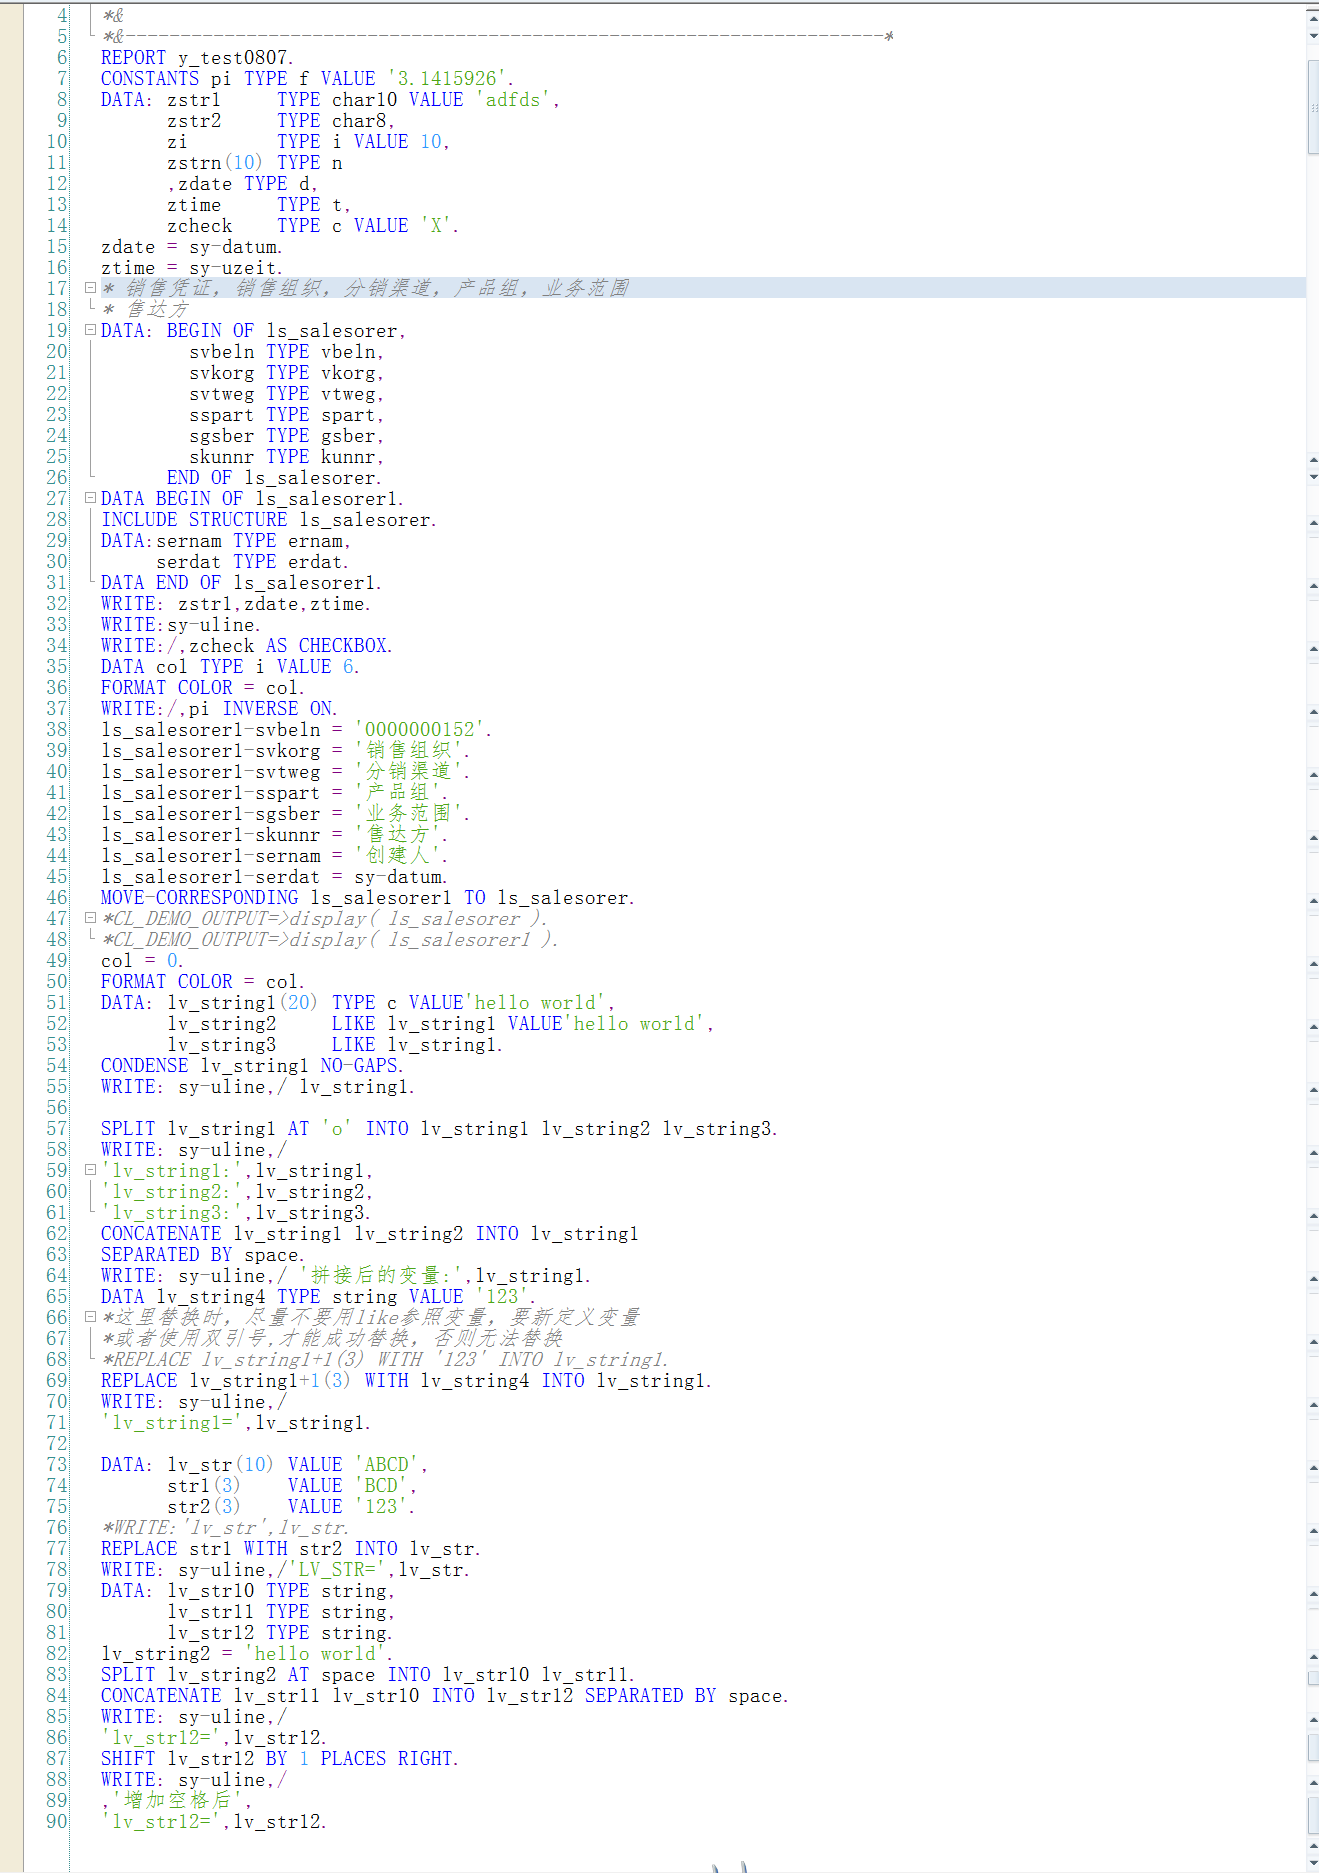Click 'DATA: lv_str(10) VALUE 'ABCD'' line
This screenshot has height=1873, width=1319.
tap(264, 1465)
